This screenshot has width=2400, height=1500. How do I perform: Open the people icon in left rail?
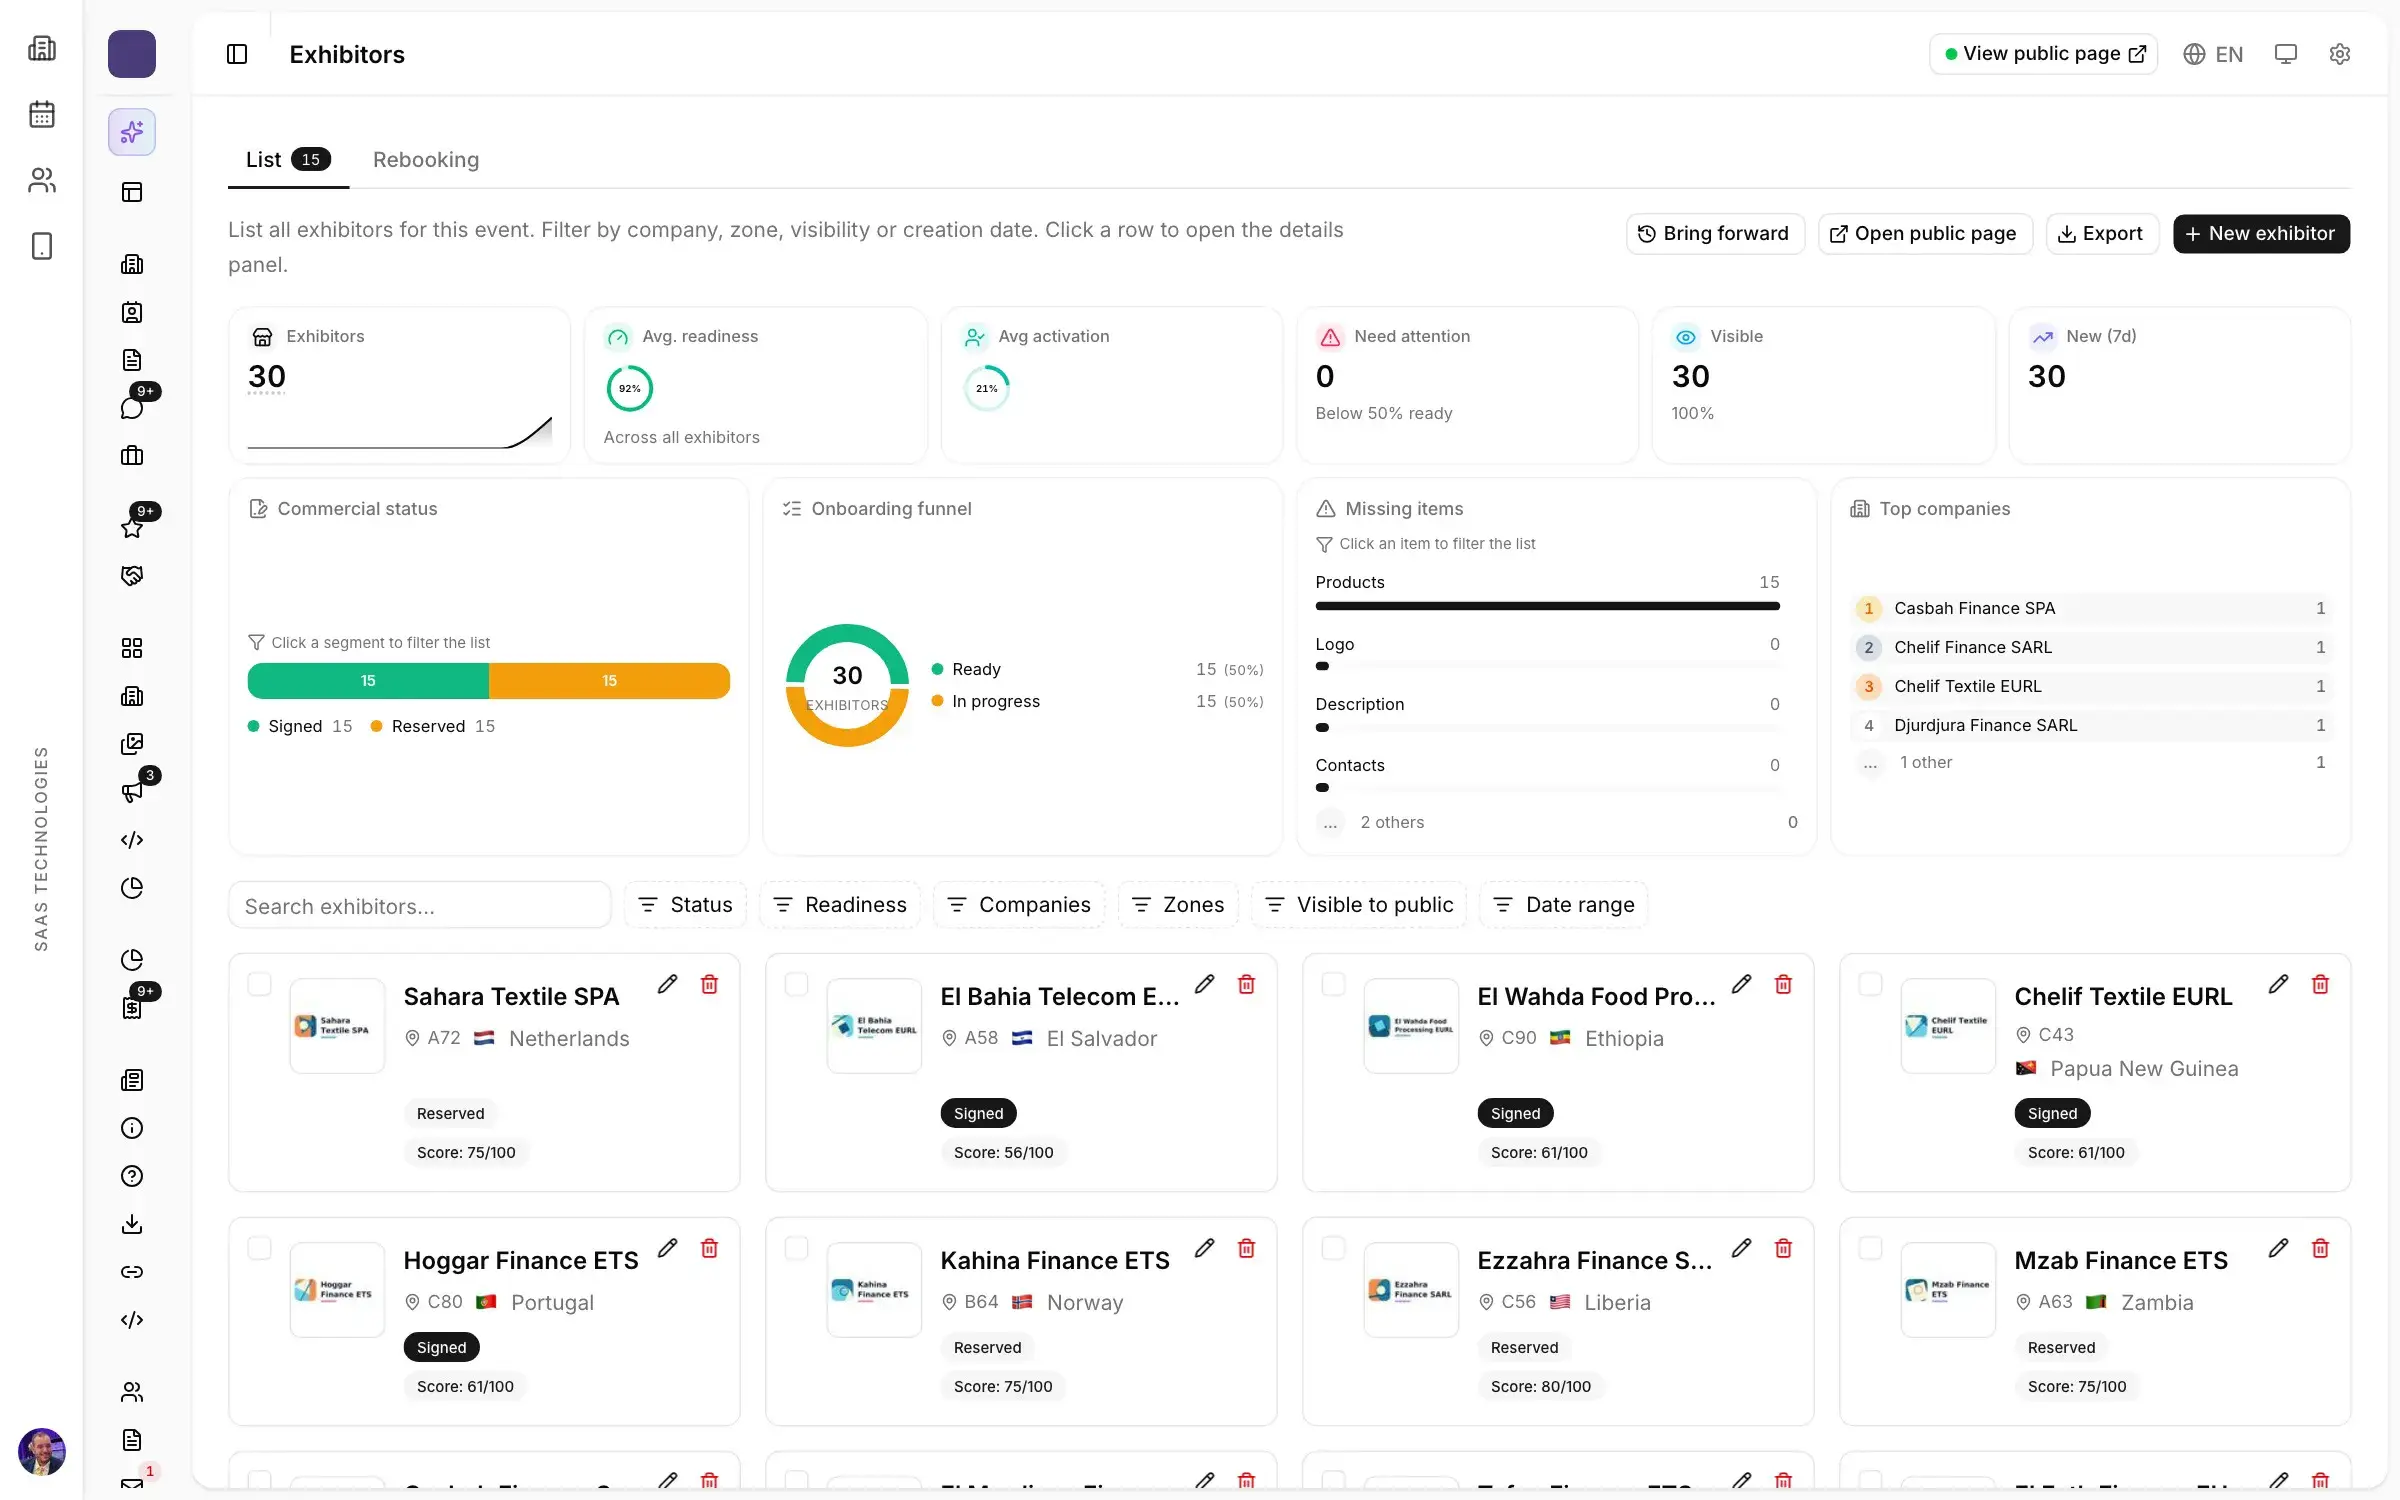pyautogui.click(x=42, y=180)
